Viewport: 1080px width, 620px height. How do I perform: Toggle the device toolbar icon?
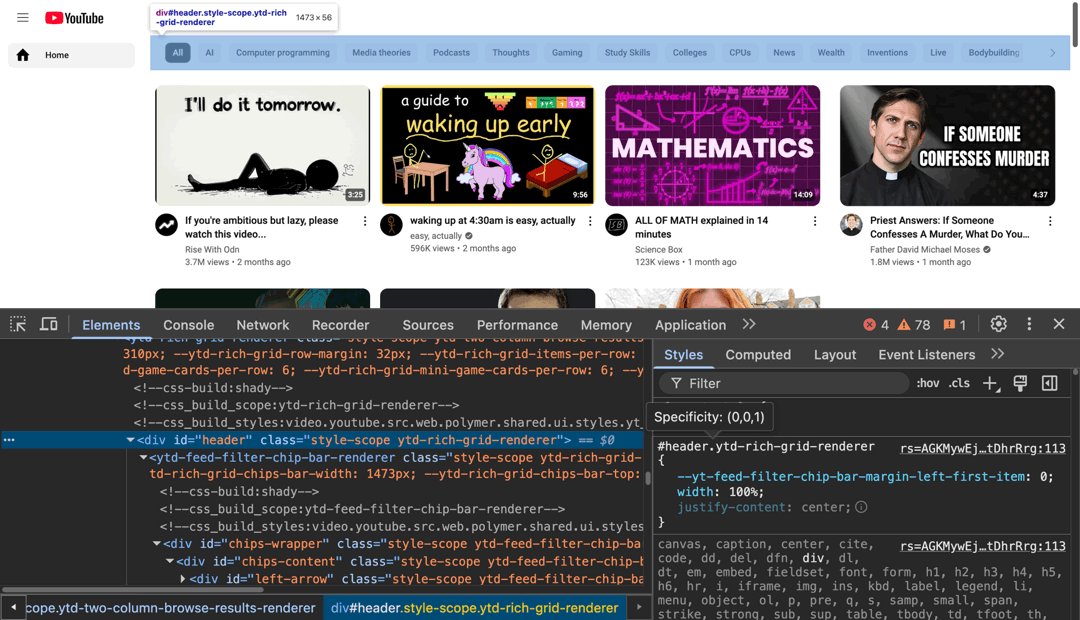point(48,324)
